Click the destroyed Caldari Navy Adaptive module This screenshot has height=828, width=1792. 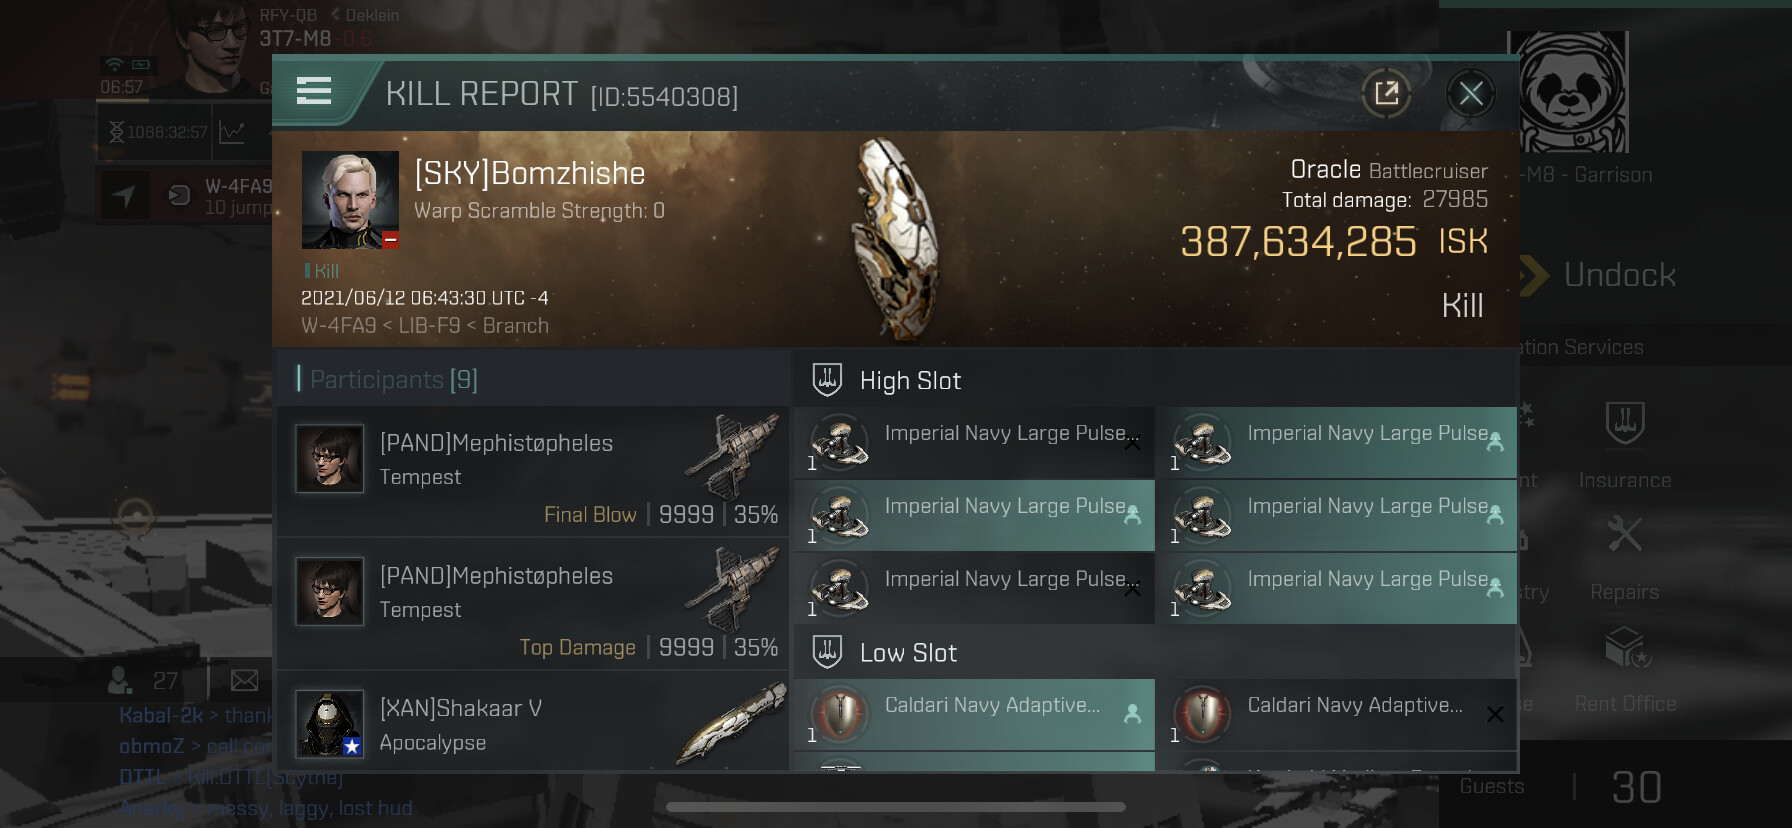[1337, 714]
